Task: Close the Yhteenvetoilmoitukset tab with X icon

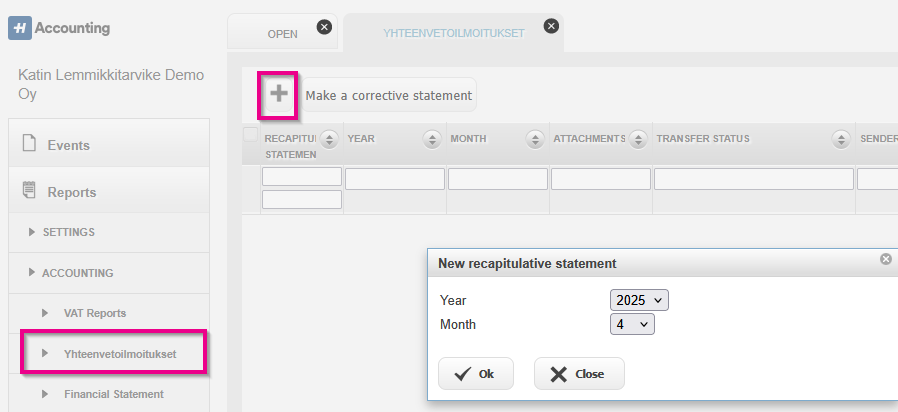Action: click(551, 26)
